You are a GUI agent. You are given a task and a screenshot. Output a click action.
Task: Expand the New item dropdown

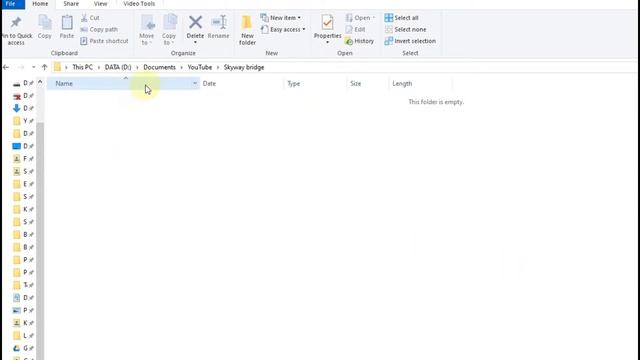[299, 18]
